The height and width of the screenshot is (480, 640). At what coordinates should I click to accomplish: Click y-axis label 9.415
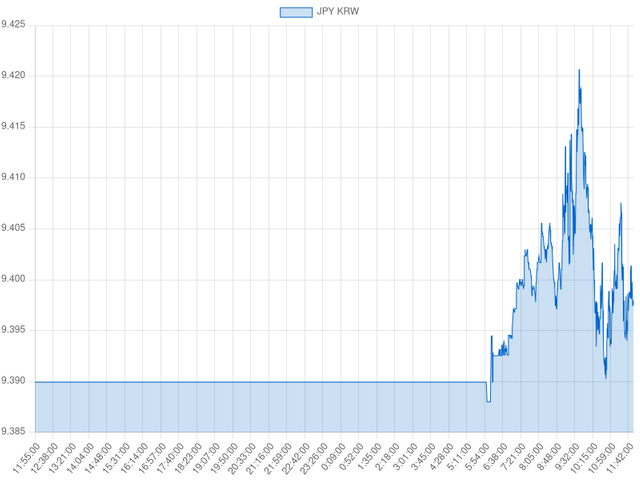(13, 127)
